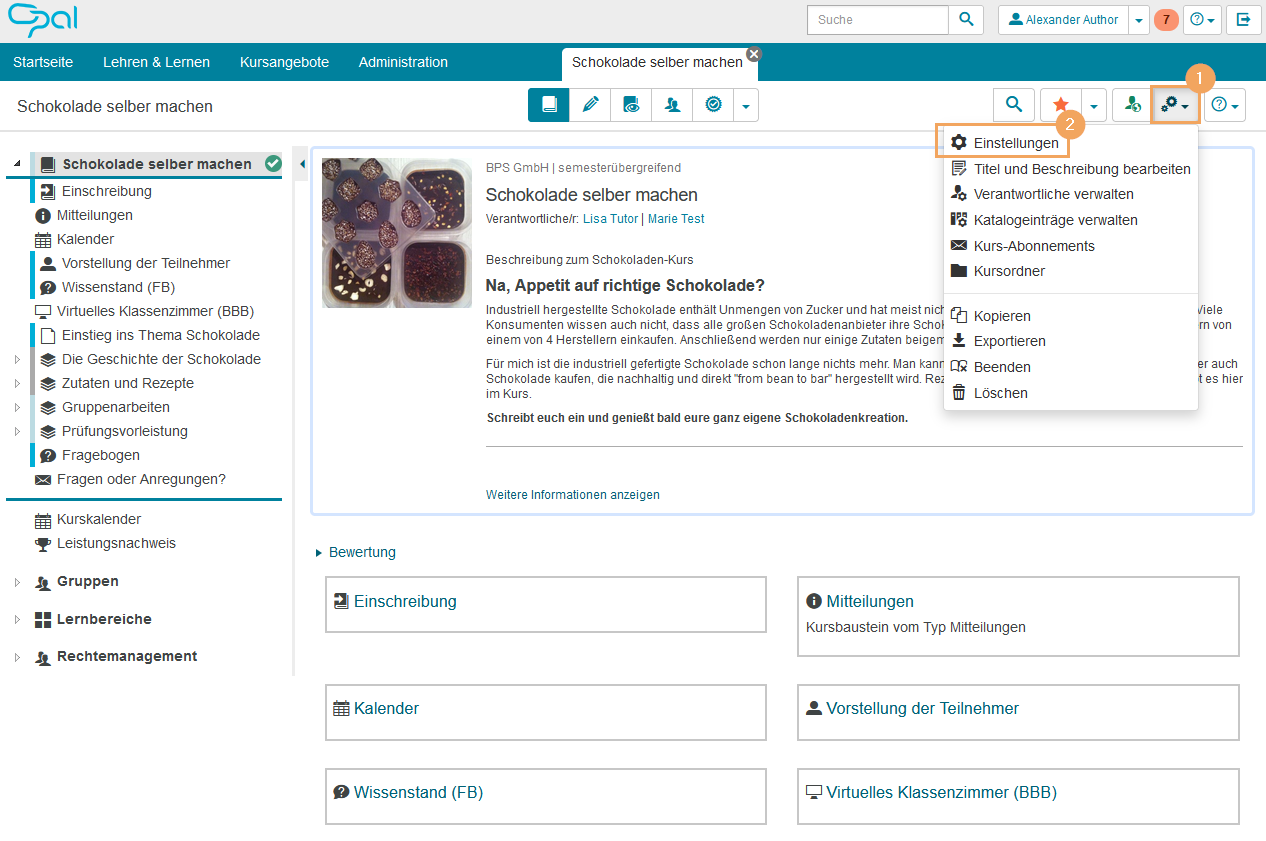The height and width of the screenshot is (841, 1266).
Task: Select Beenden from the menu
Action: coord(1070,367)
